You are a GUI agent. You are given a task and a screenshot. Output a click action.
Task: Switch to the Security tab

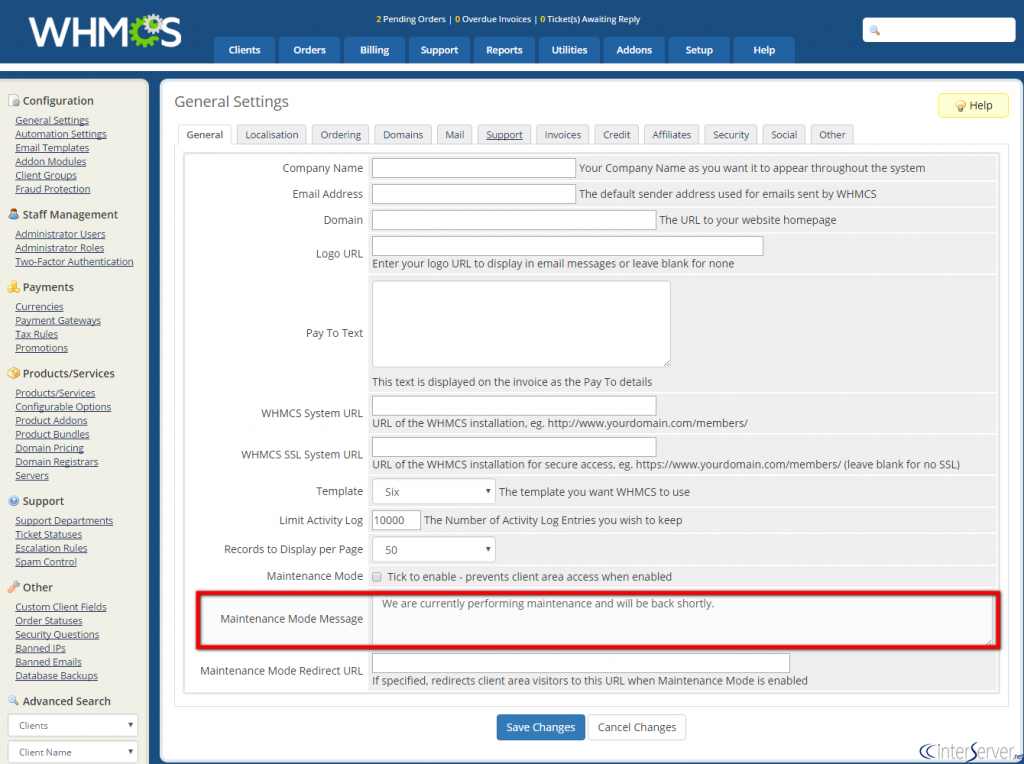coord(731,135)
